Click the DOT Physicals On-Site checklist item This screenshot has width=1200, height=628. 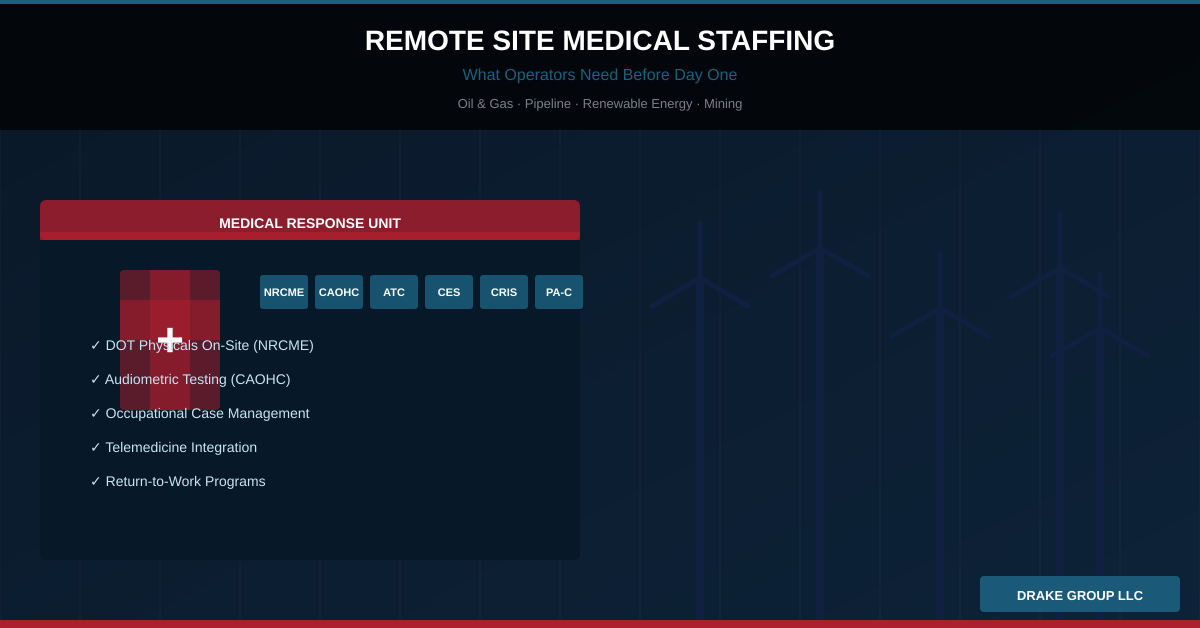point(202,345)
